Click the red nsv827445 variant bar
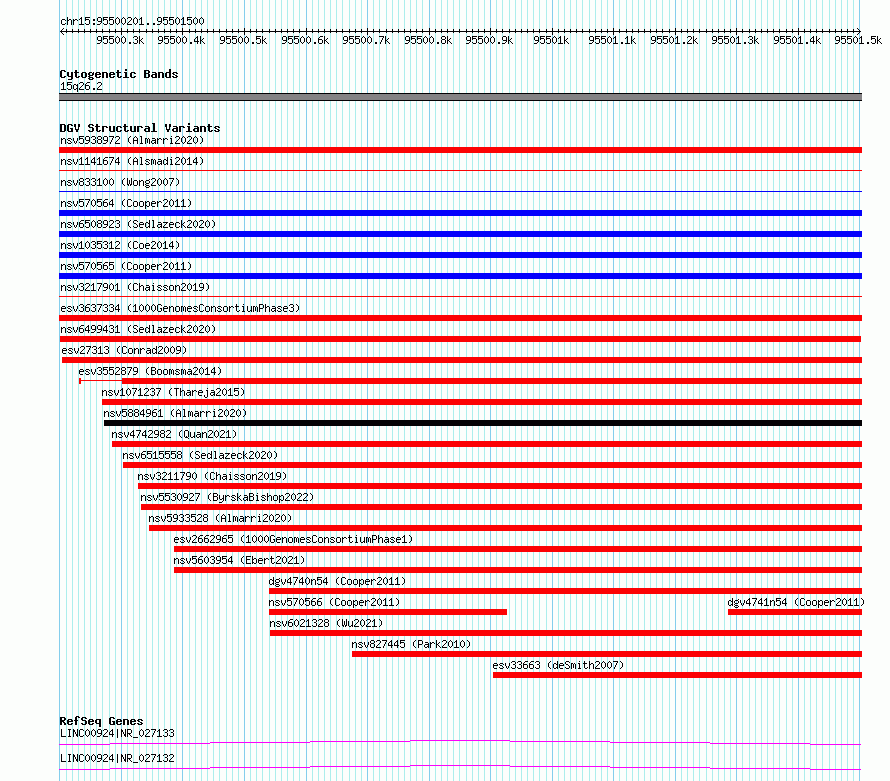 [607, 654]
